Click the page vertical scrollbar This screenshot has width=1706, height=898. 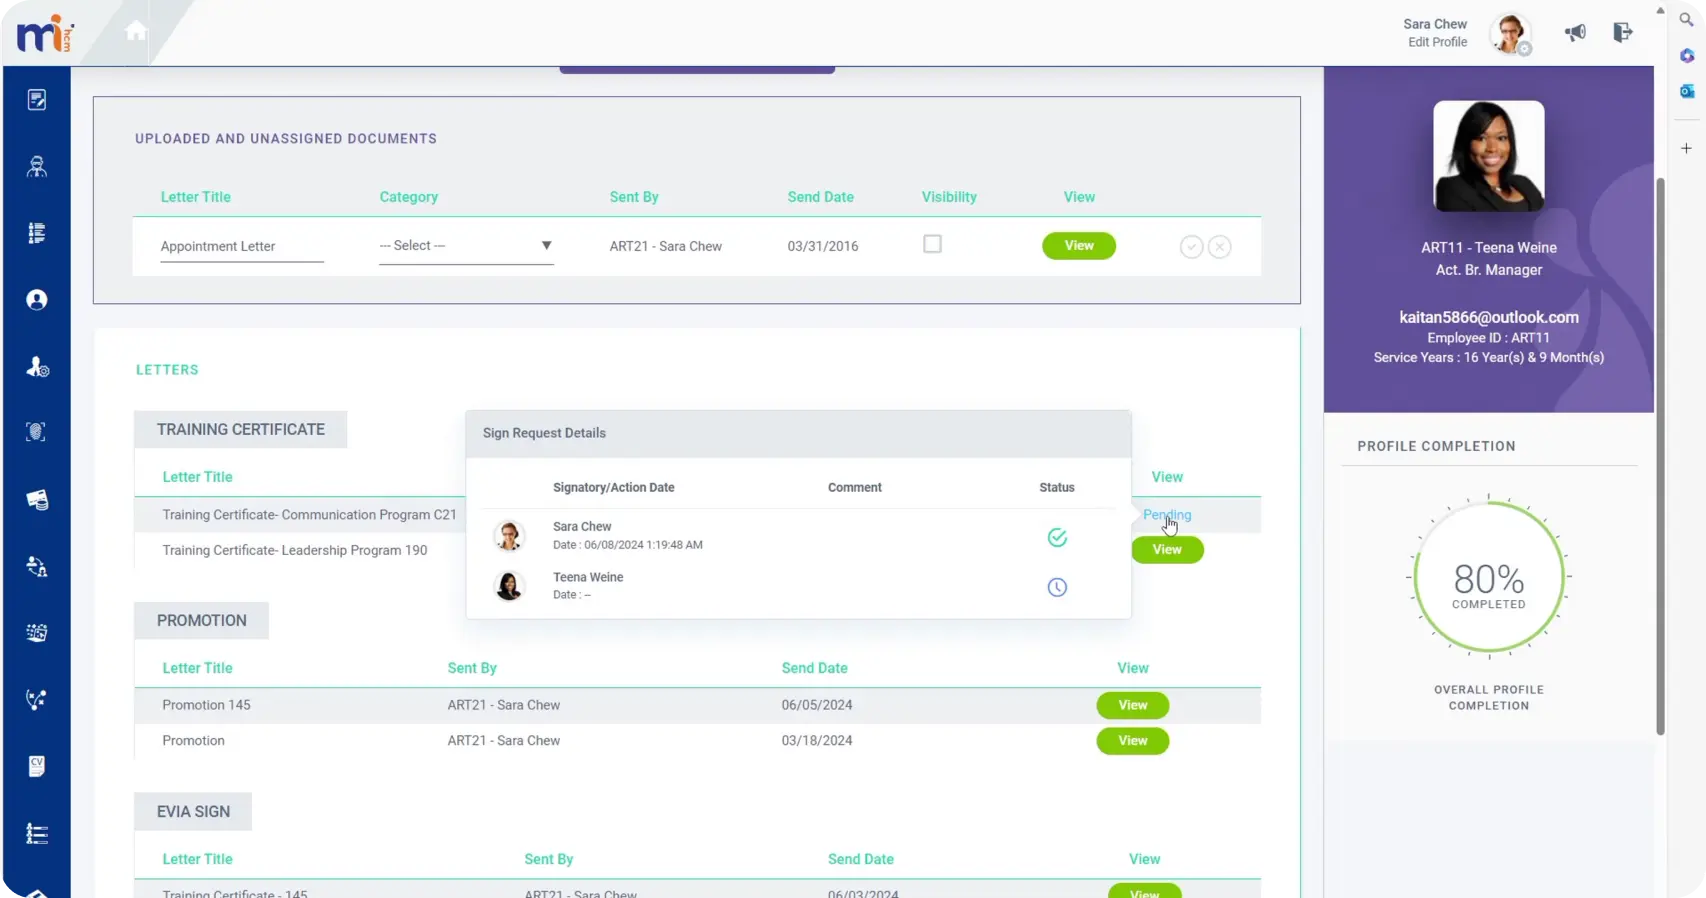click(x=1660, y=455)
